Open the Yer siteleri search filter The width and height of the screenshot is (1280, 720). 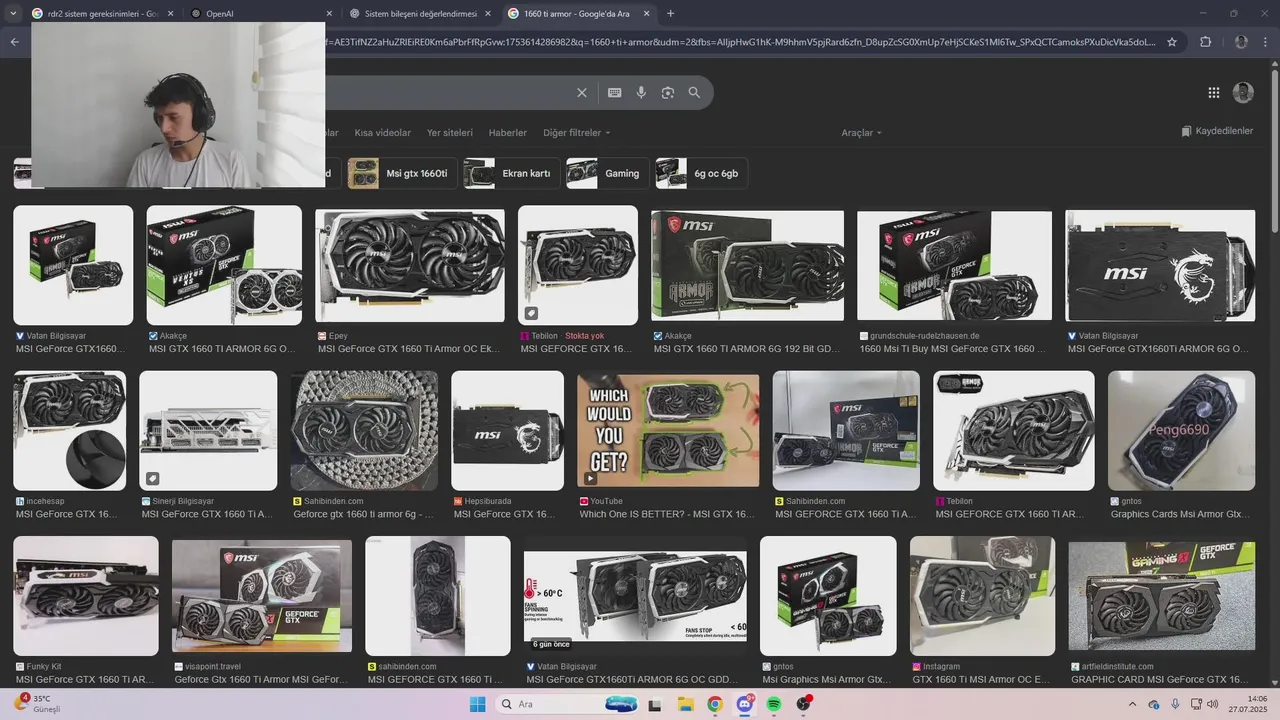click(450, 133)
